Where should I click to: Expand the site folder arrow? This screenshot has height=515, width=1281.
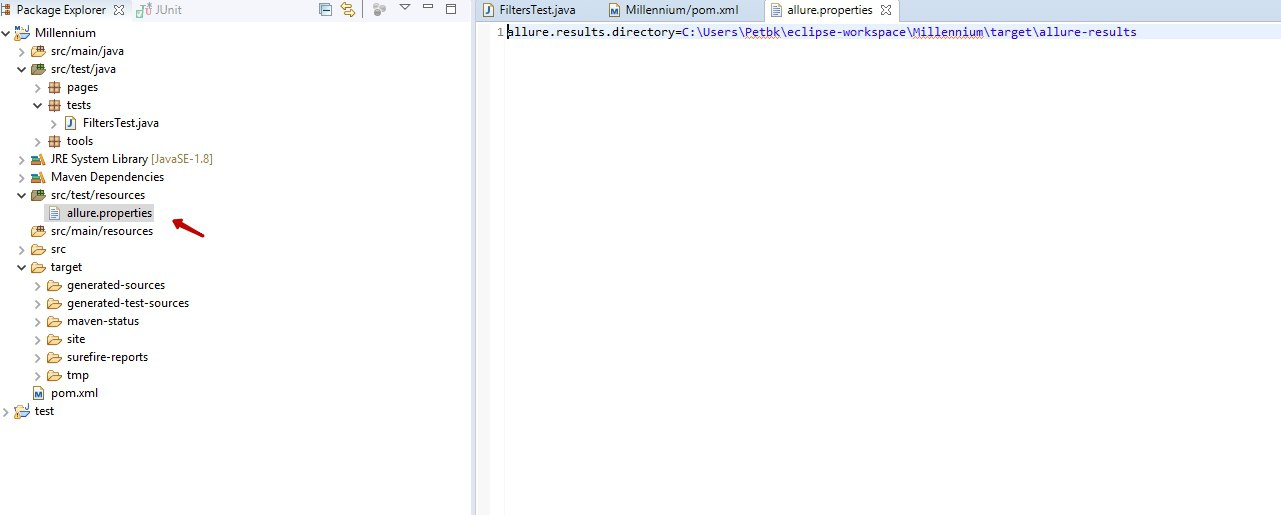pos(38,339)
